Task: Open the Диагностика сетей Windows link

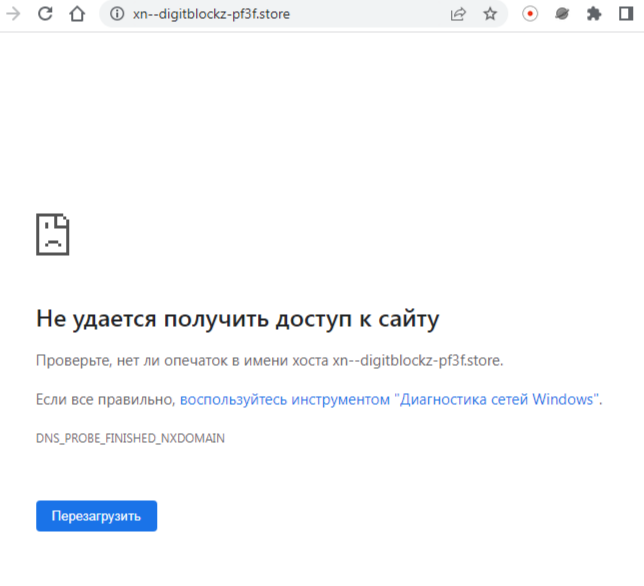Action: click(390, 399)
